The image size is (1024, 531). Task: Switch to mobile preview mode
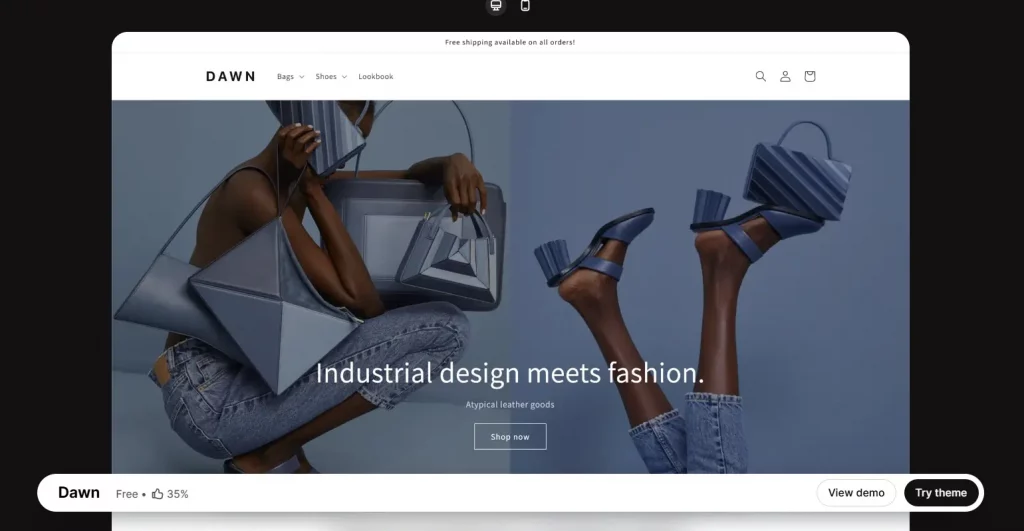(525, 6)
